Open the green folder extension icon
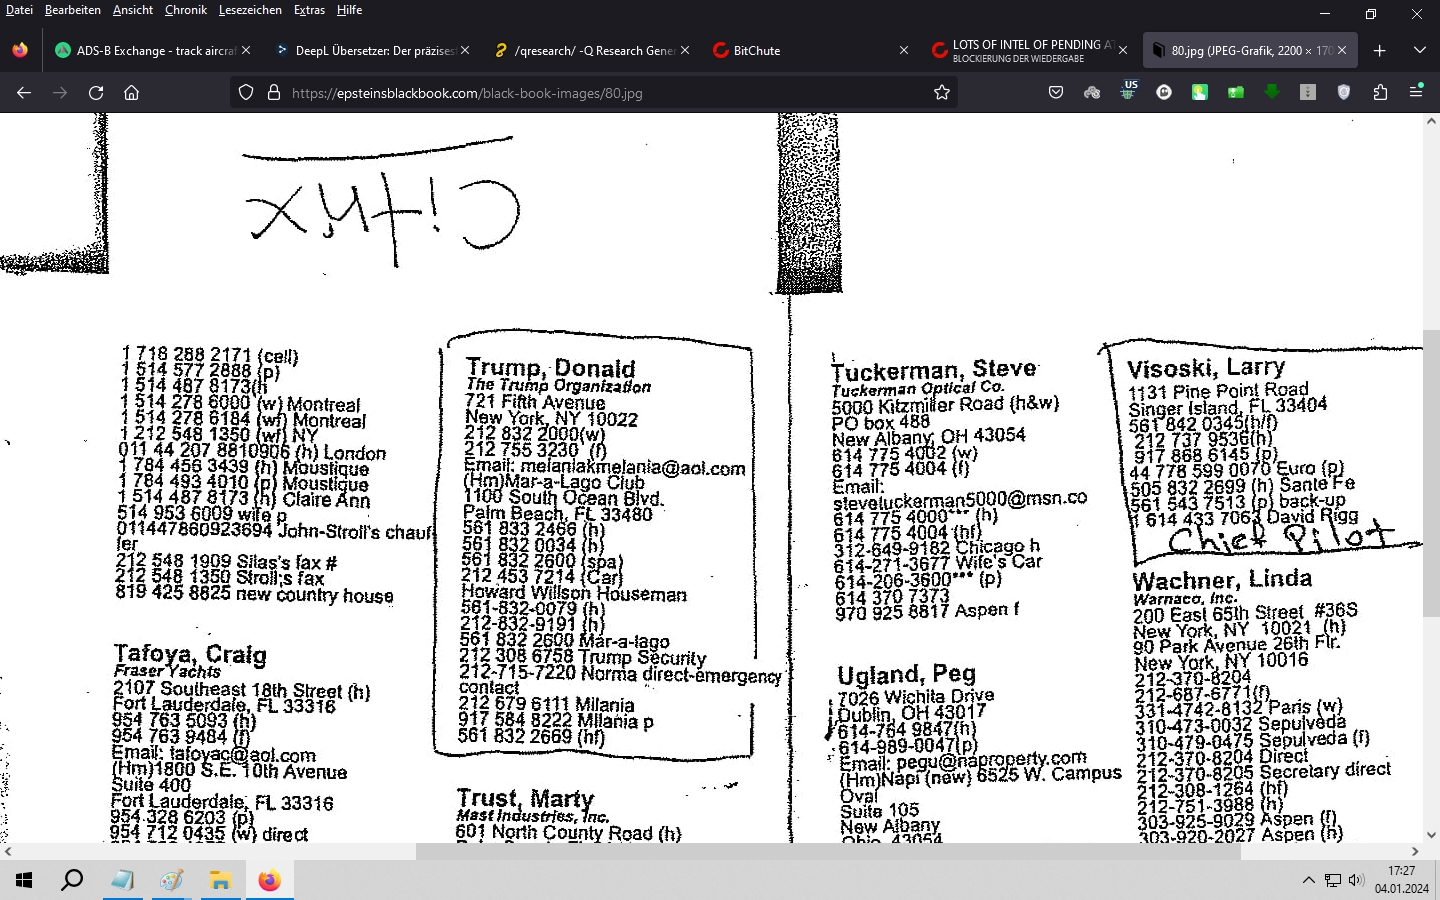 pos(1236,92)
